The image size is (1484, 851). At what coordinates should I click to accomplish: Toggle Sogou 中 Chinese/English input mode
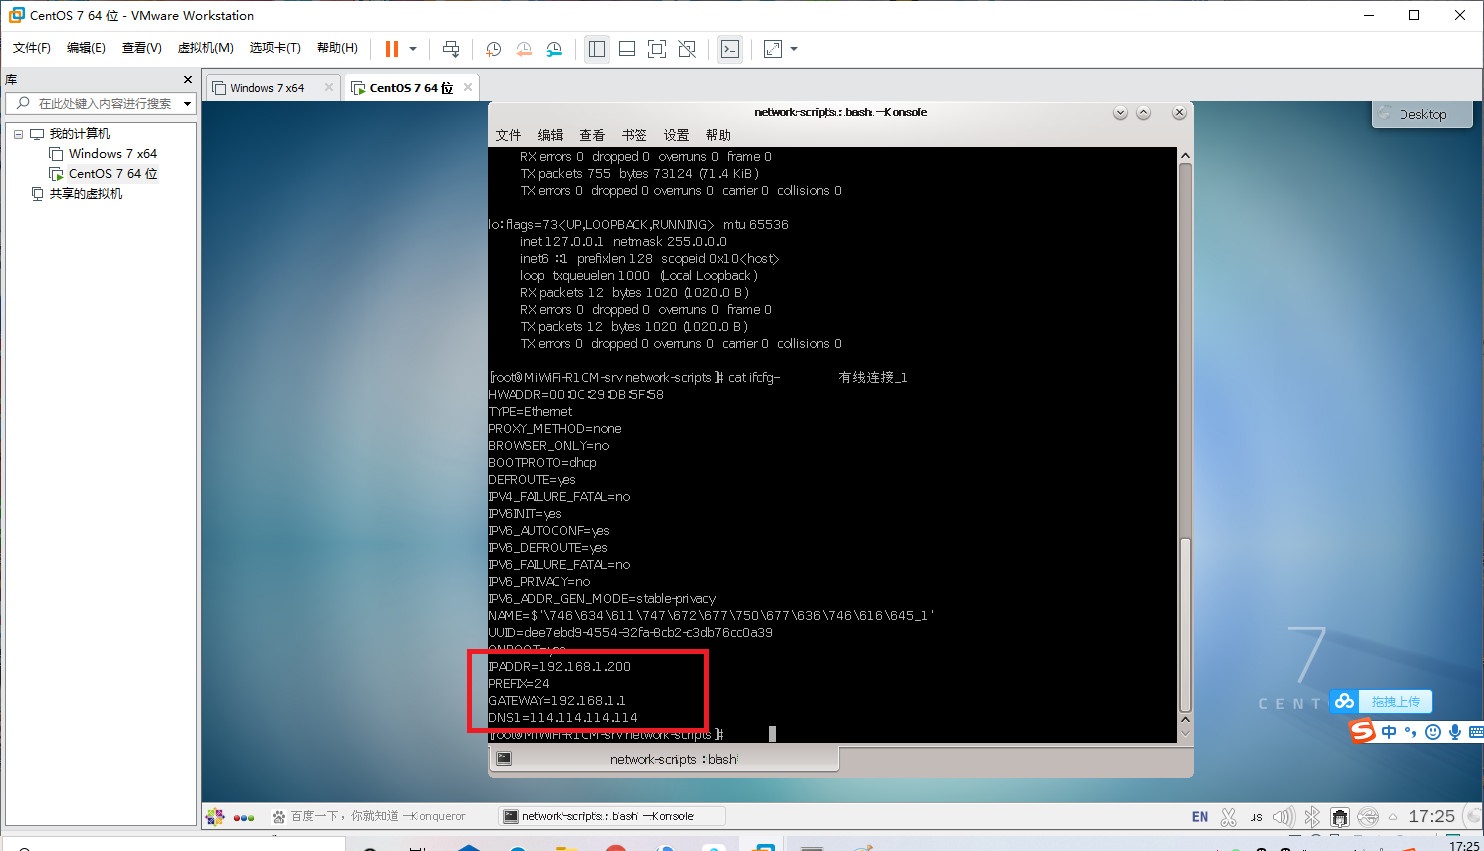pyautogui.click(x=1389, y=732)
